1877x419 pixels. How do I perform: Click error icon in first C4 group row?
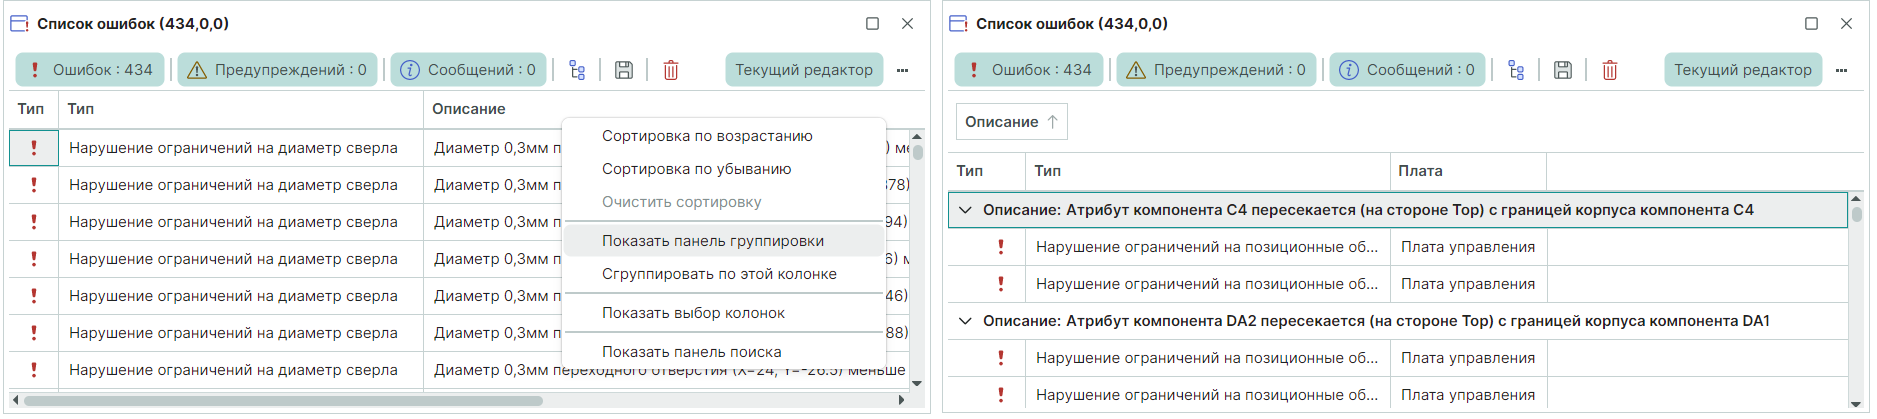click(1001, 247)
